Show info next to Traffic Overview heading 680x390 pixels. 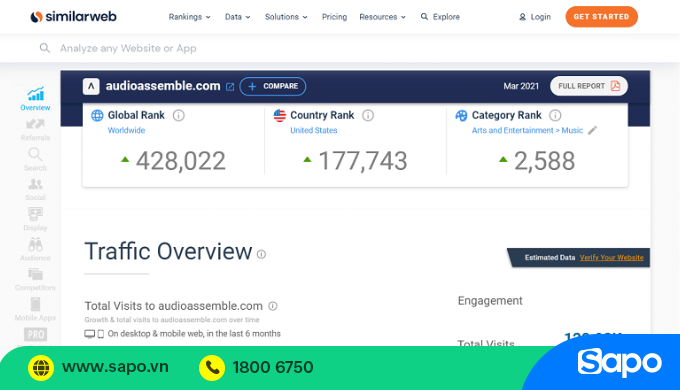(x=261, y=255)
